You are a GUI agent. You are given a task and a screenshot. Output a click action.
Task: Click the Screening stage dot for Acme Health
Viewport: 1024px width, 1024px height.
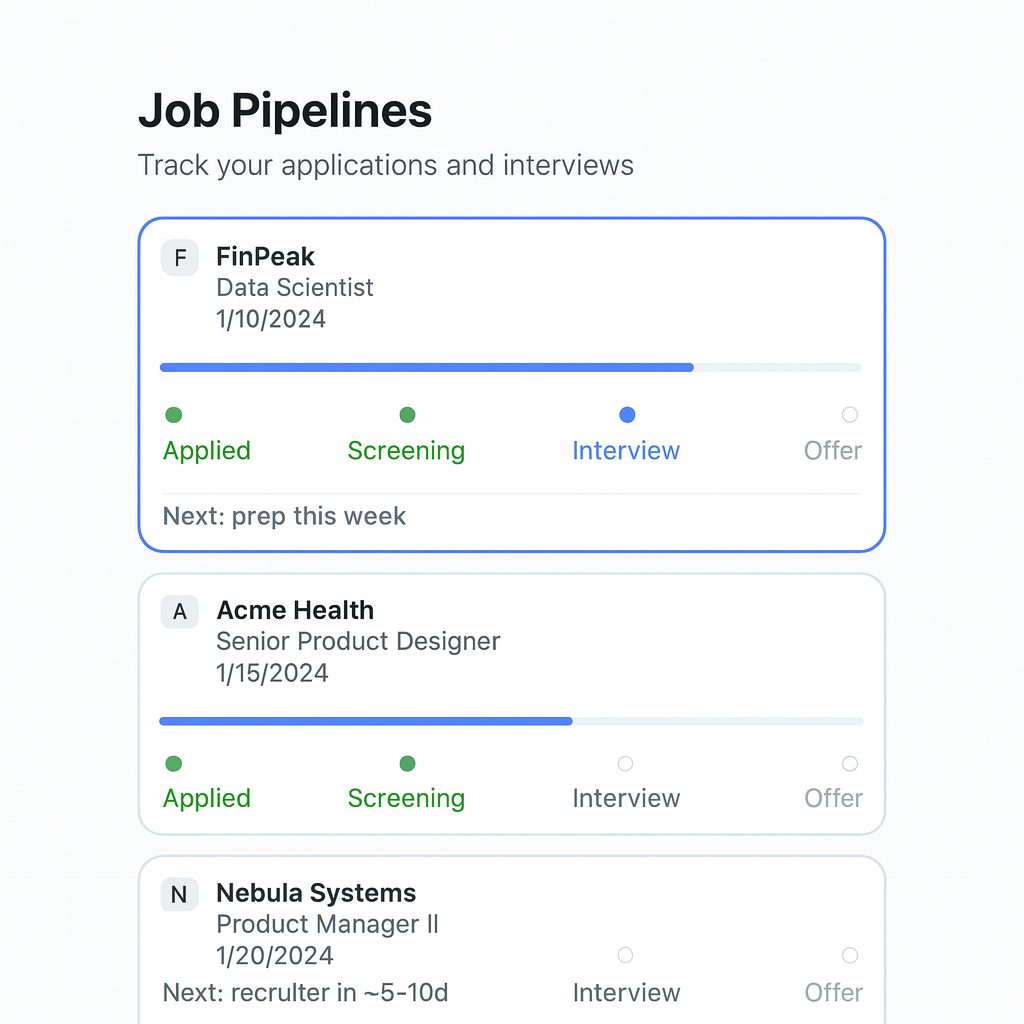407,763
